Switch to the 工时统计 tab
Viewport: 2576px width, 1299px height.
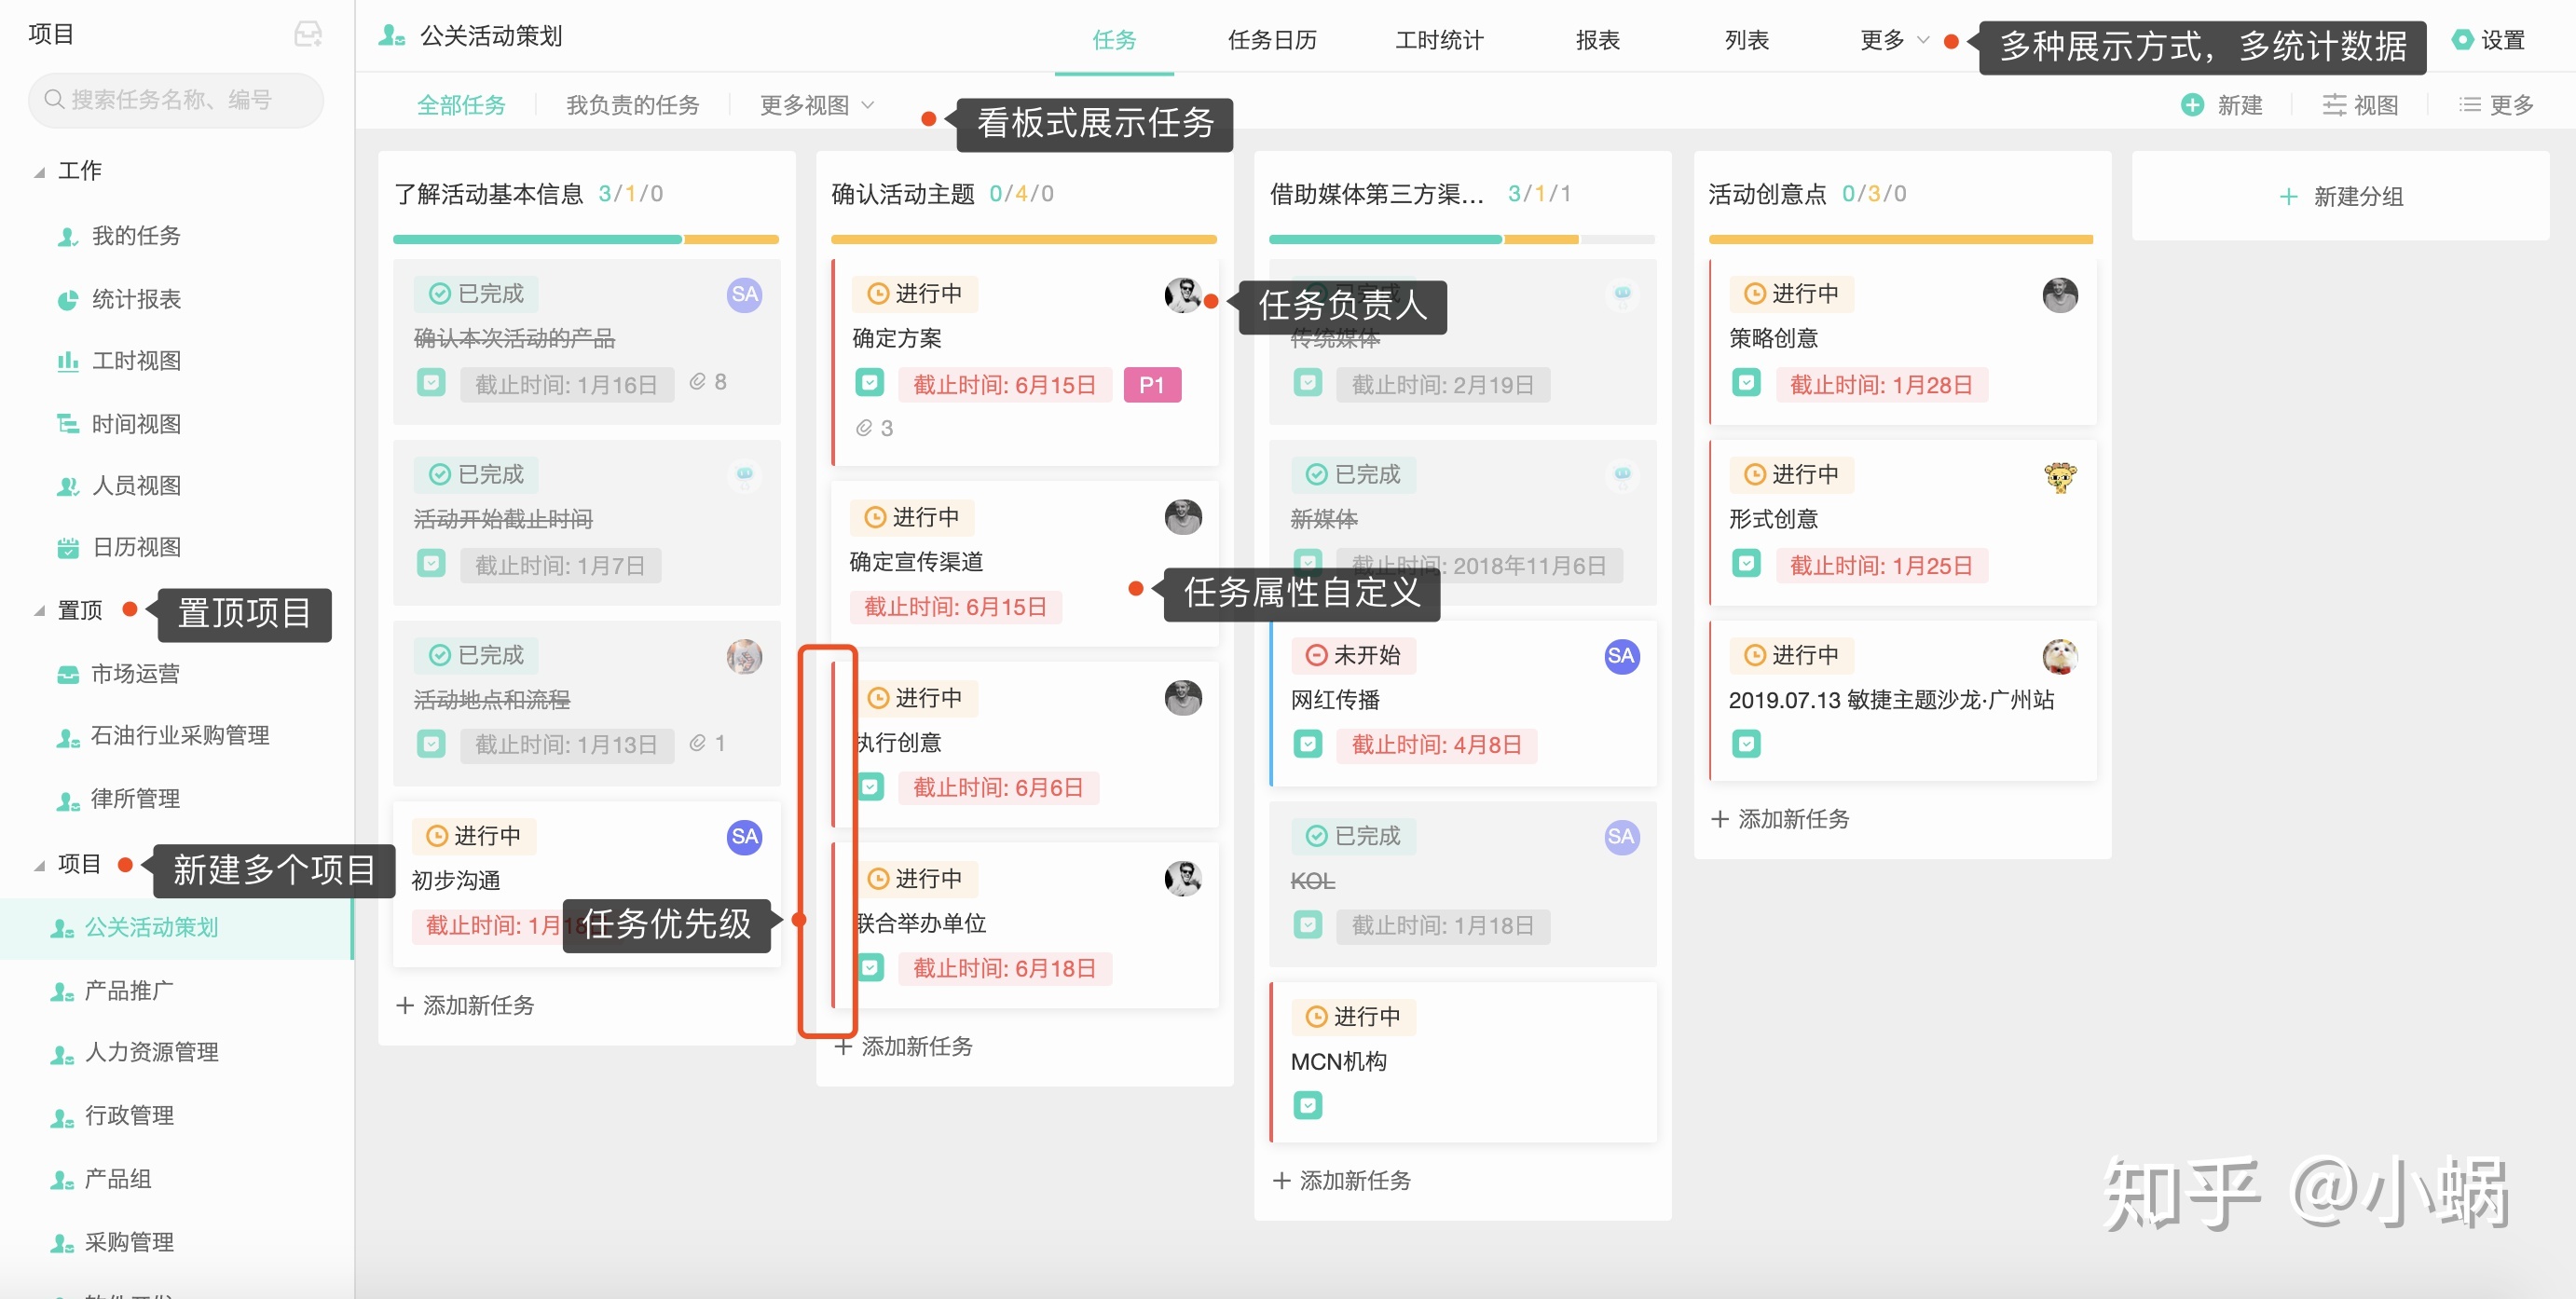(1439, 40)
